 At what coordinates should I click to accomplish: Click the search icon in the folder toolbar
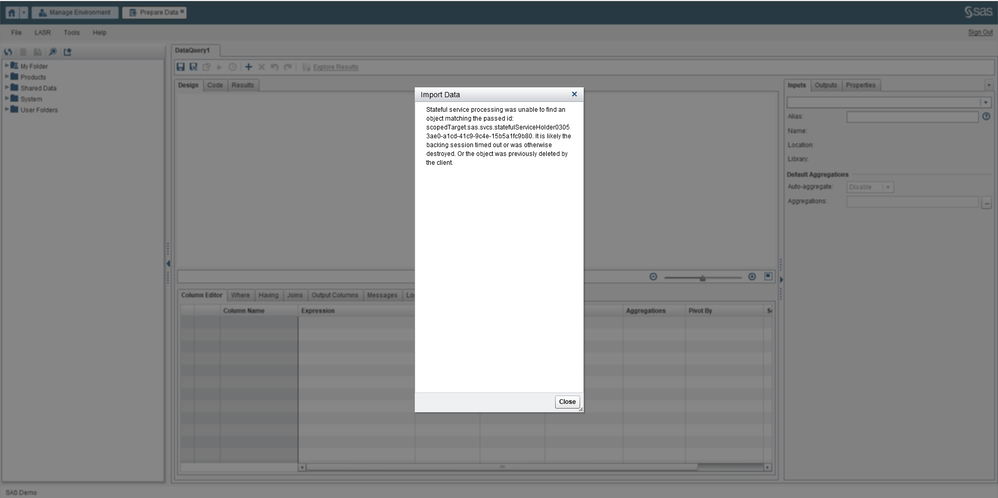[x=53, y=52]
